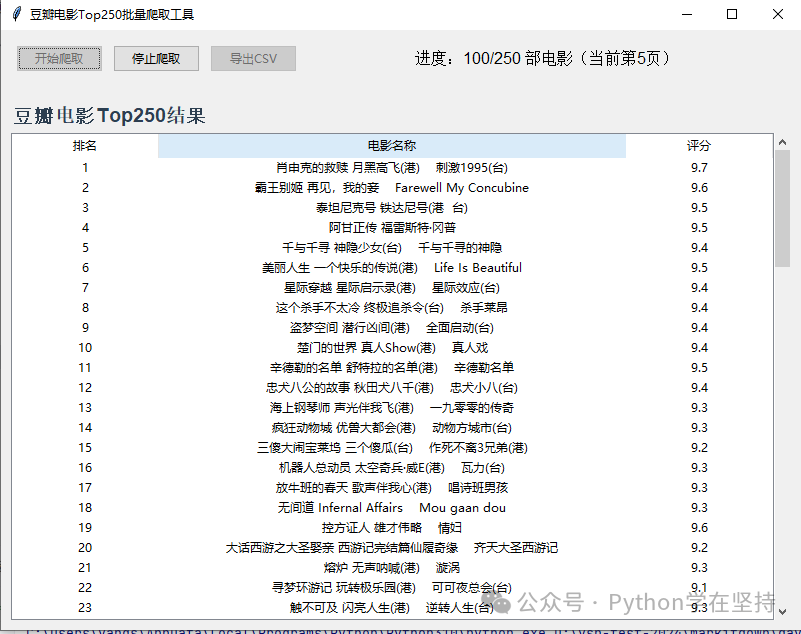Close the crawler tool window
801x634 pixels.
pos(778,14)
